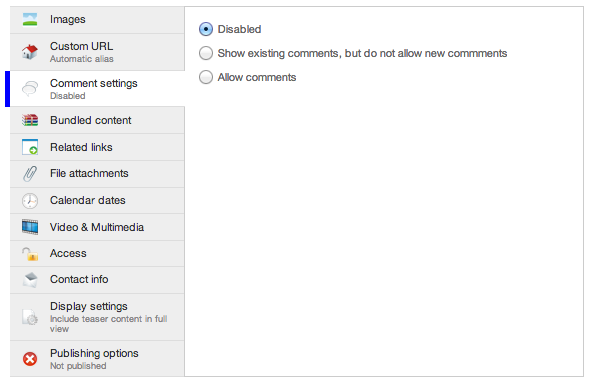594x383 pixels.
Task: Click the Bundled content archive icon
Action: point(30,120)
